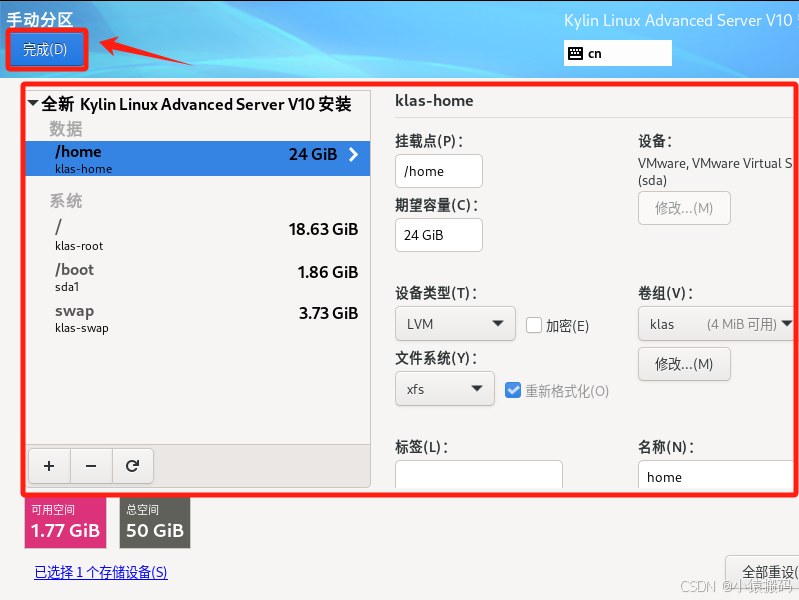
Task: Select the /home klas-home partition row
Action: [x=198, y=159]
